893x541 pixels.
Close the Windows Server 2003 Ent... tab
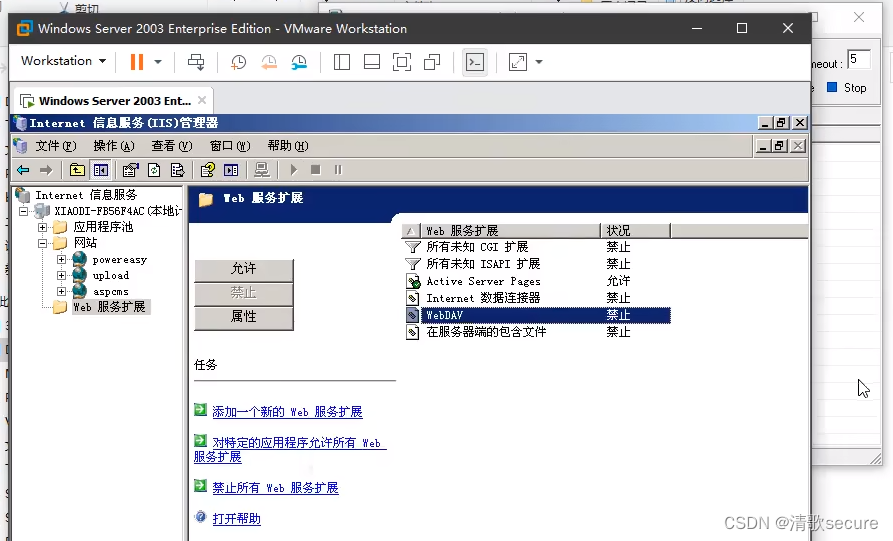point(202,100)
